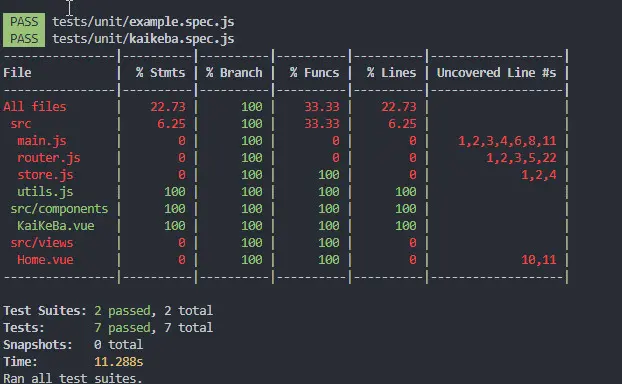Click the second green PASS badge
This screenshot has height=384, width=622.
tap(24, 38)
